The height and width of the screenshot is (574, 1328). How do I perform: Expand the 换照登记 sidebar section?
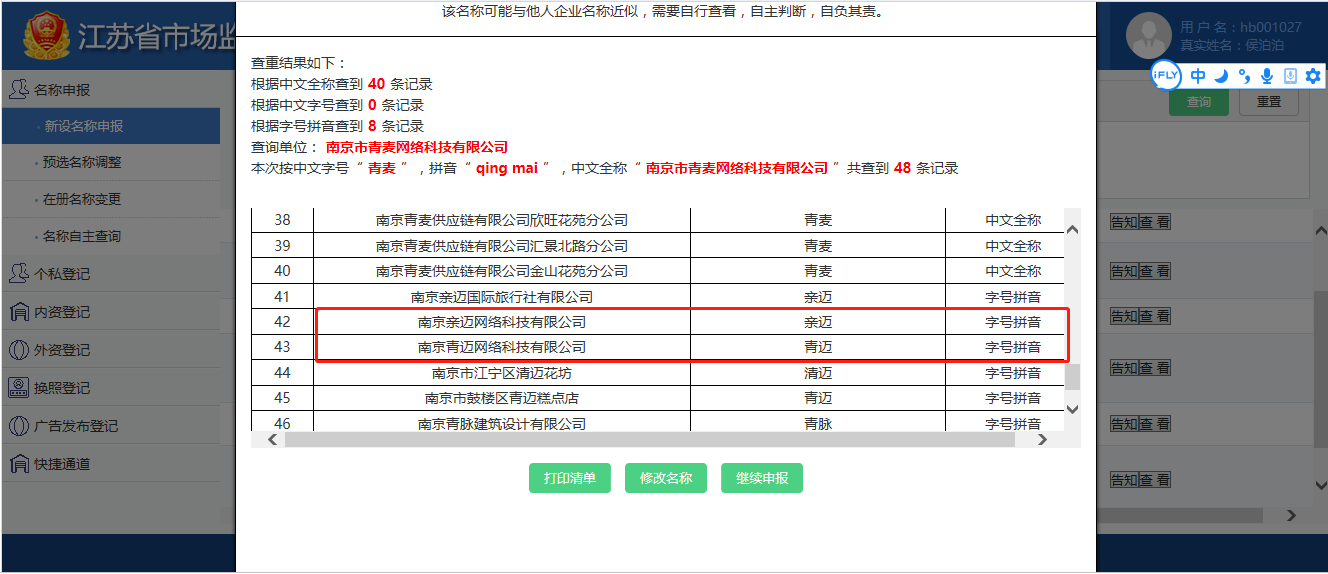pyautogui.click(x=110, y=388)
